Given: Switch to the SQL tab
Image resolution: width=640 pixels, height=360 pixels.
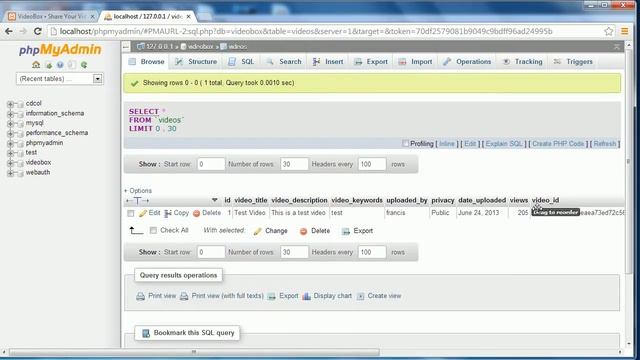Looking at the screenshot, I should 241,62.
